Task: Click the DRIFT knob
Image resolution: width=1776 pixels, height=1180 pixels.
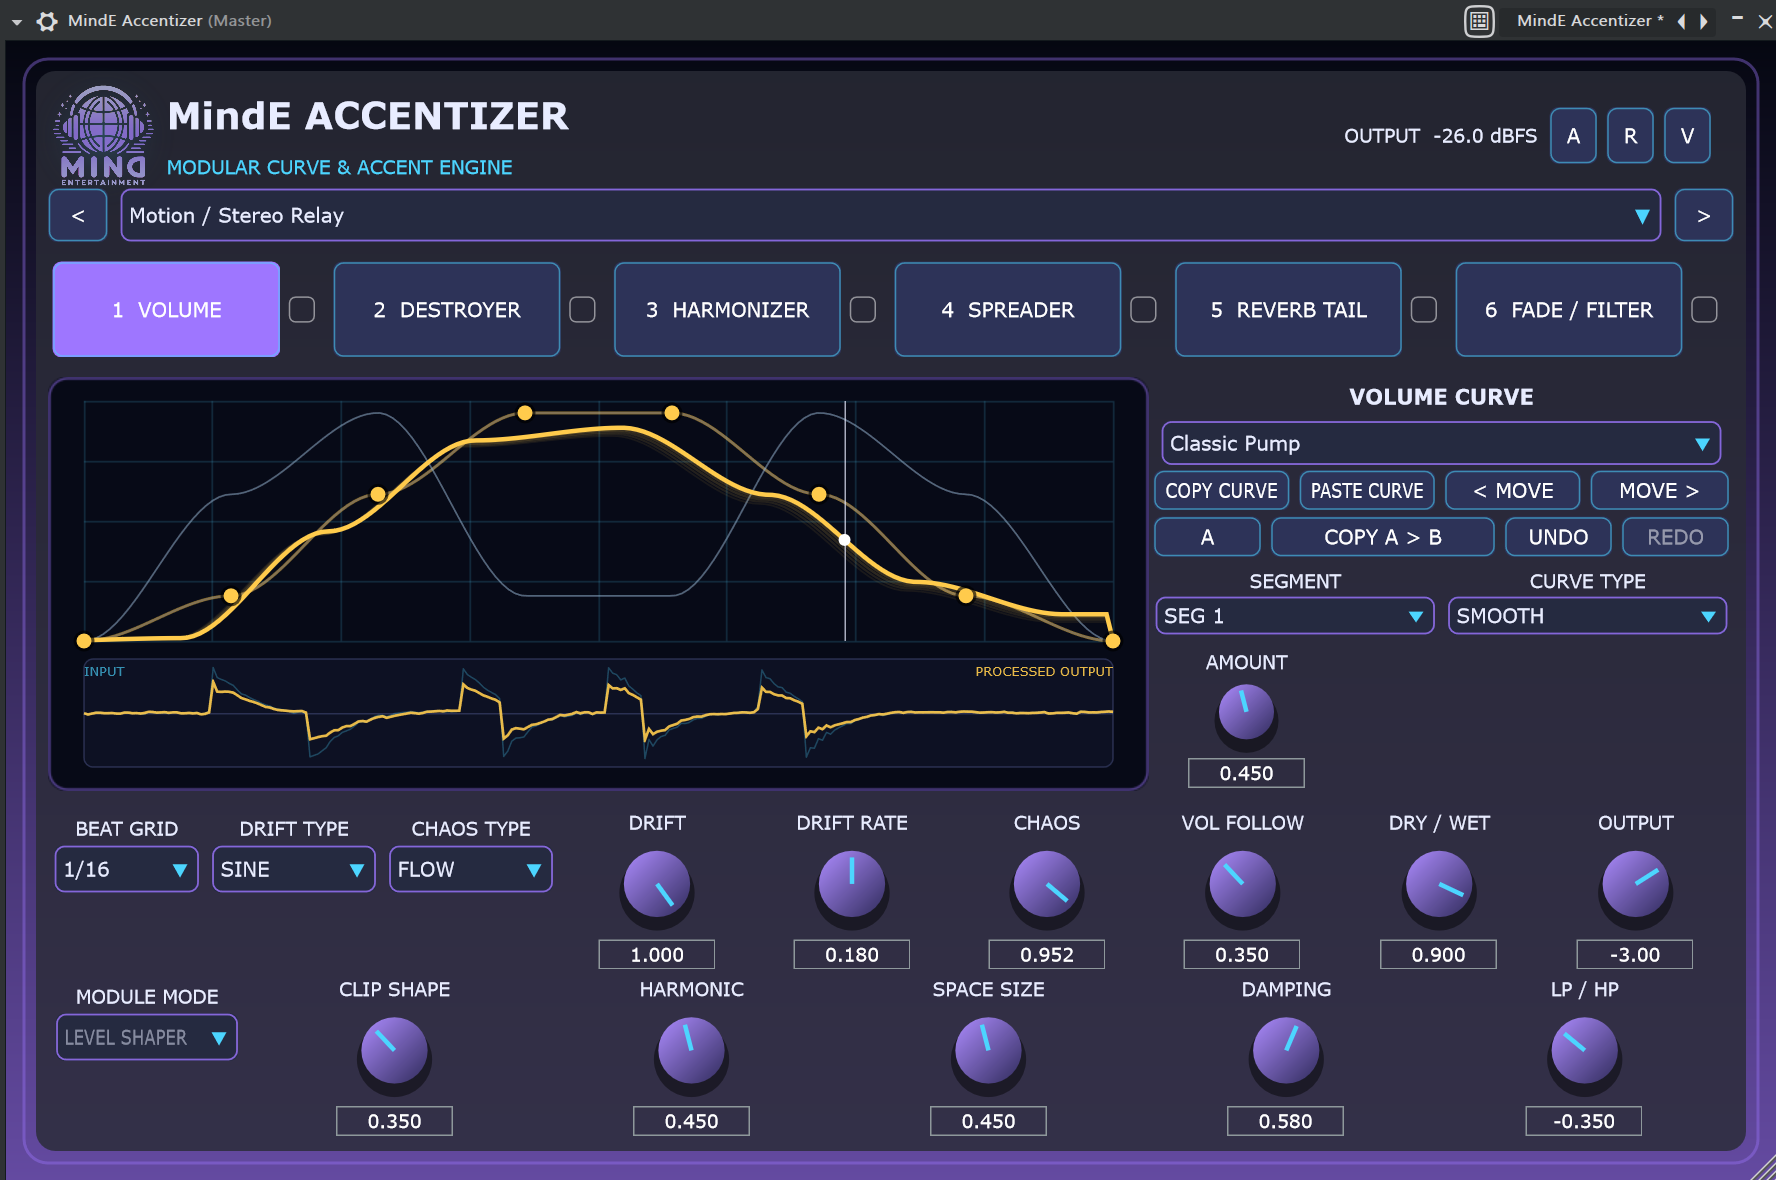Action: [x=657, y=884]
